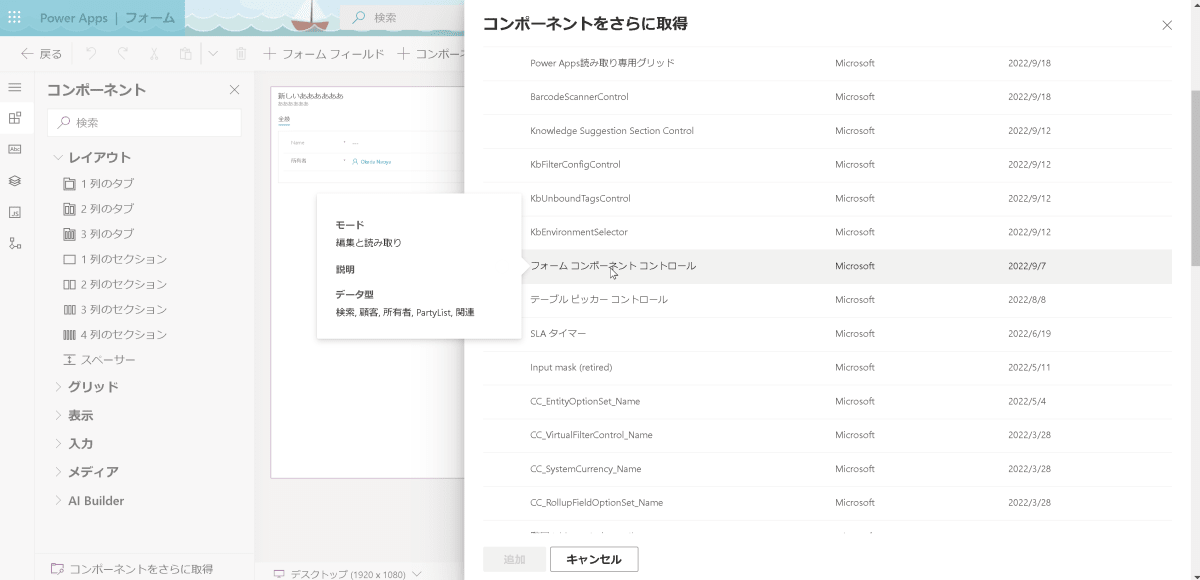Toggle the hamburger navigation menu

[x=15, y=88]
